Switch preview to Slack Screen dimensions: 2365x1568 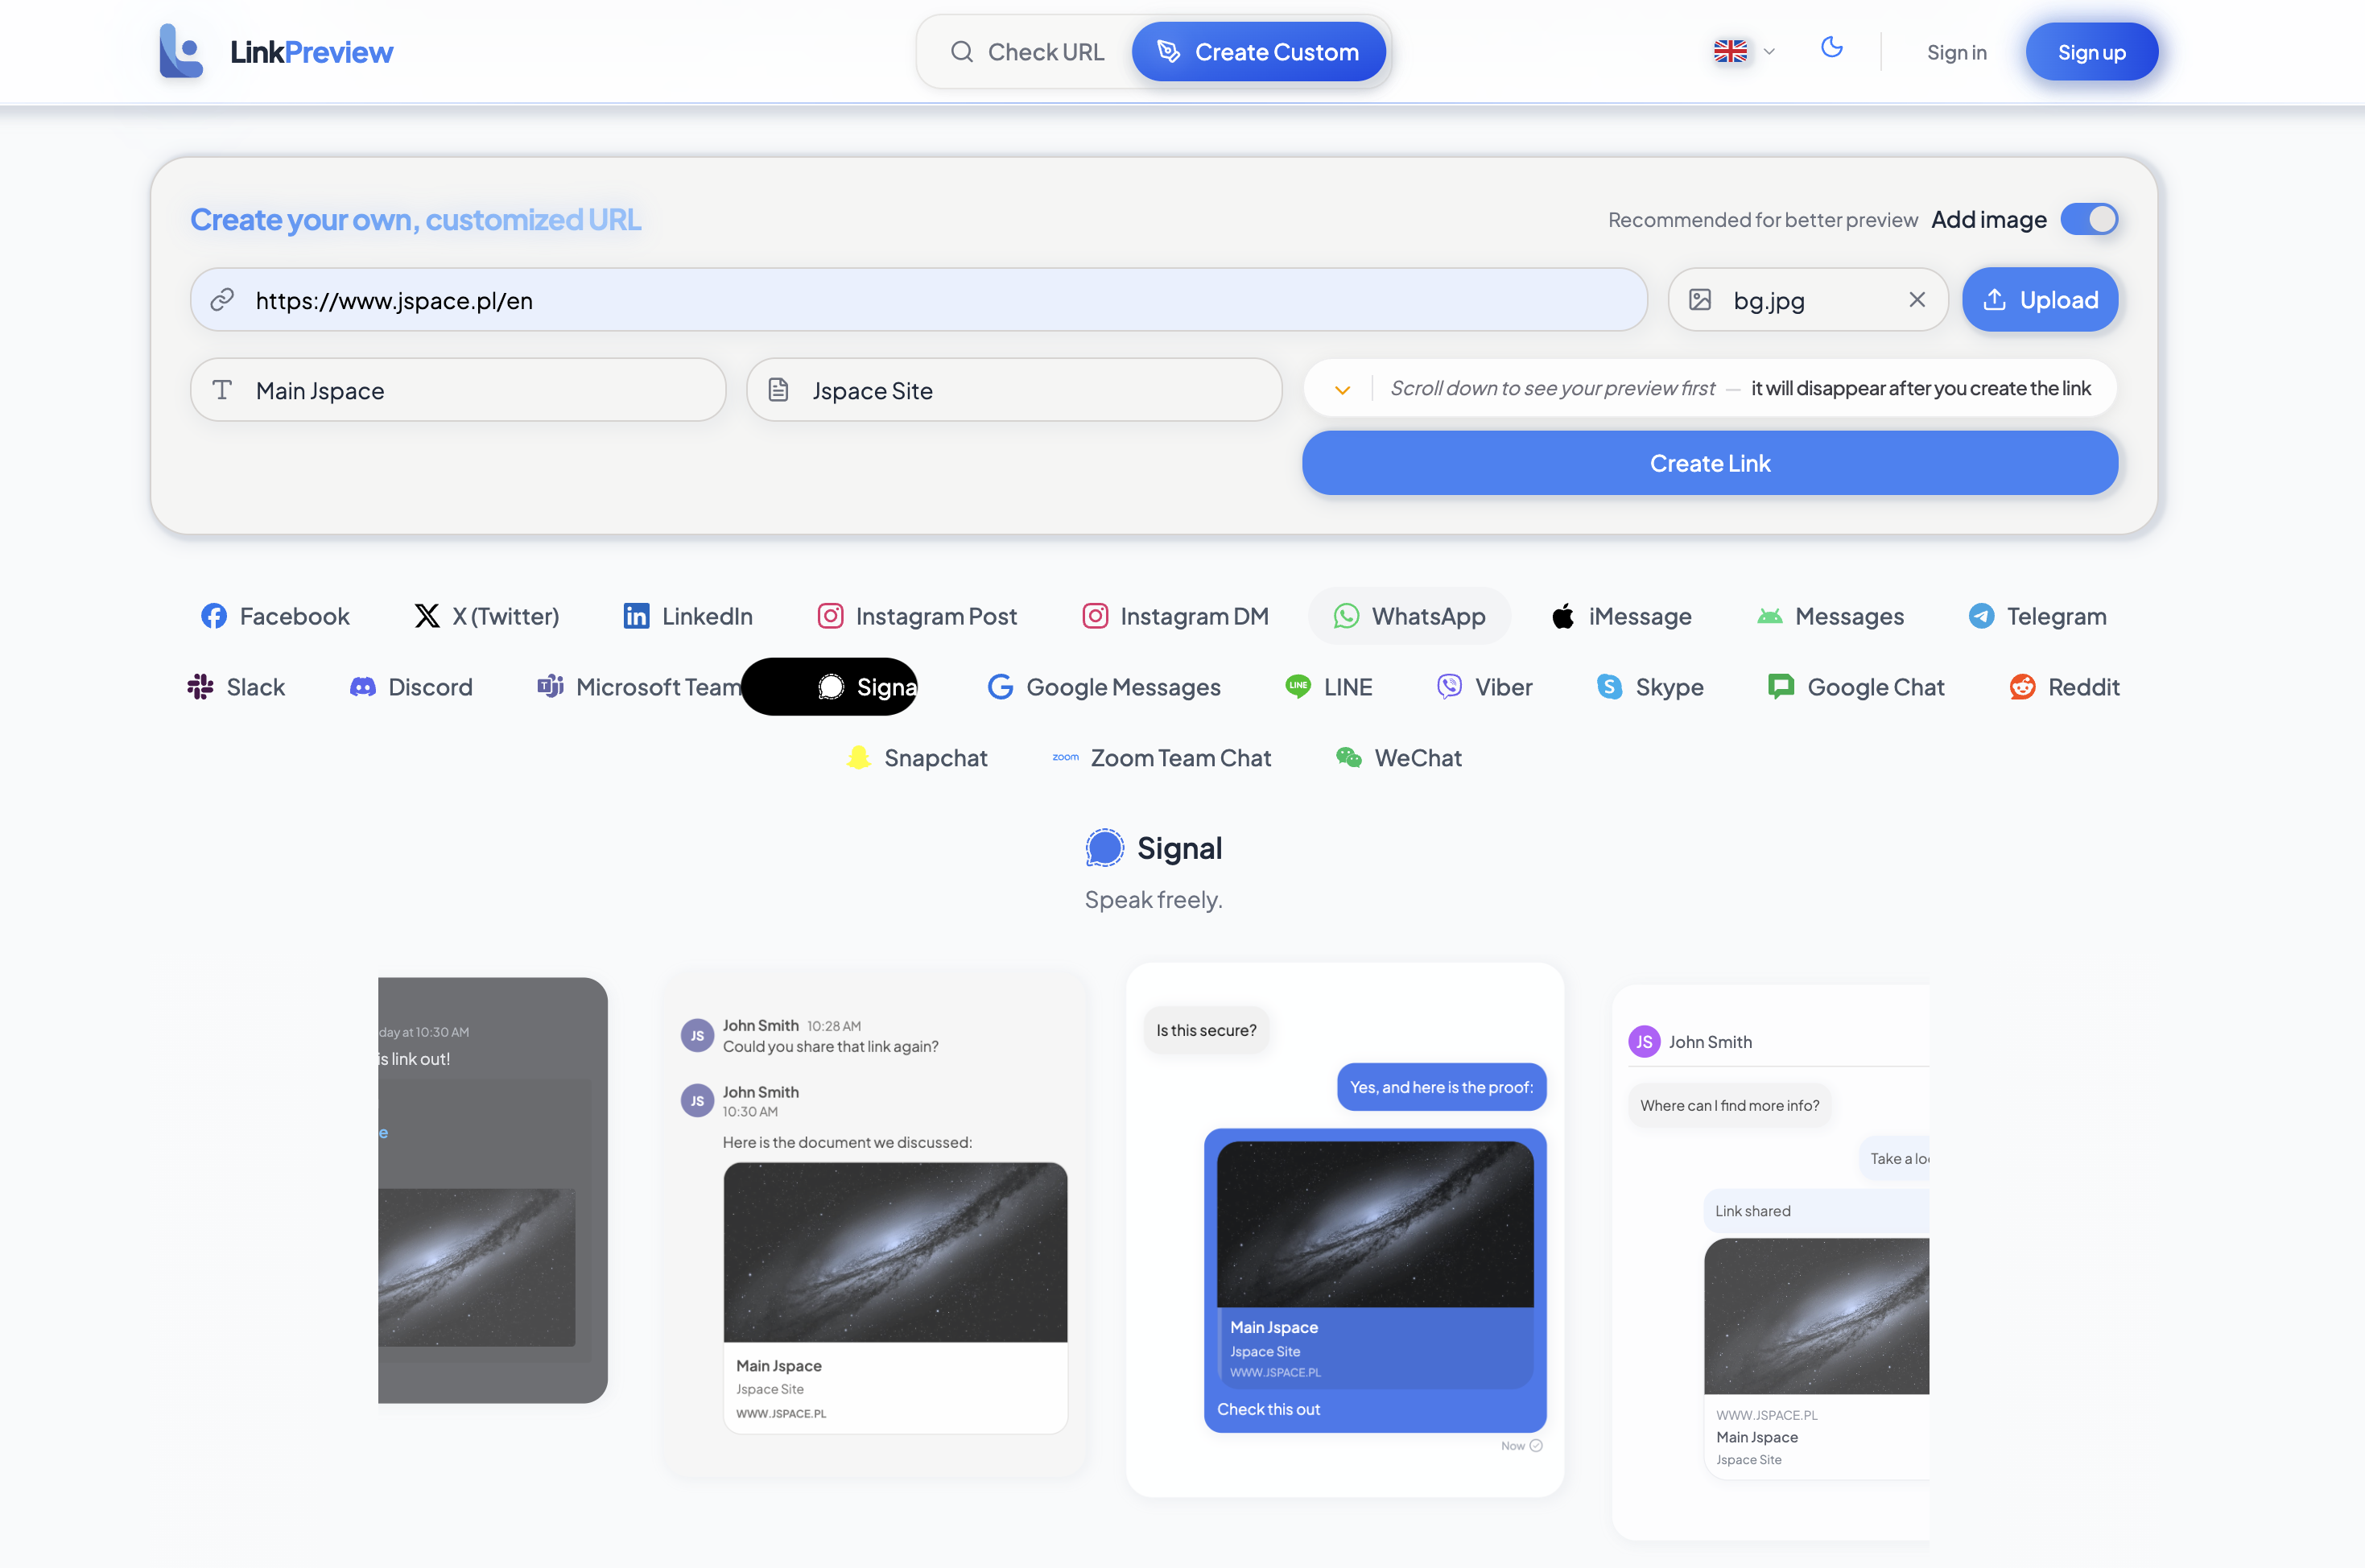tap(236, 687)
